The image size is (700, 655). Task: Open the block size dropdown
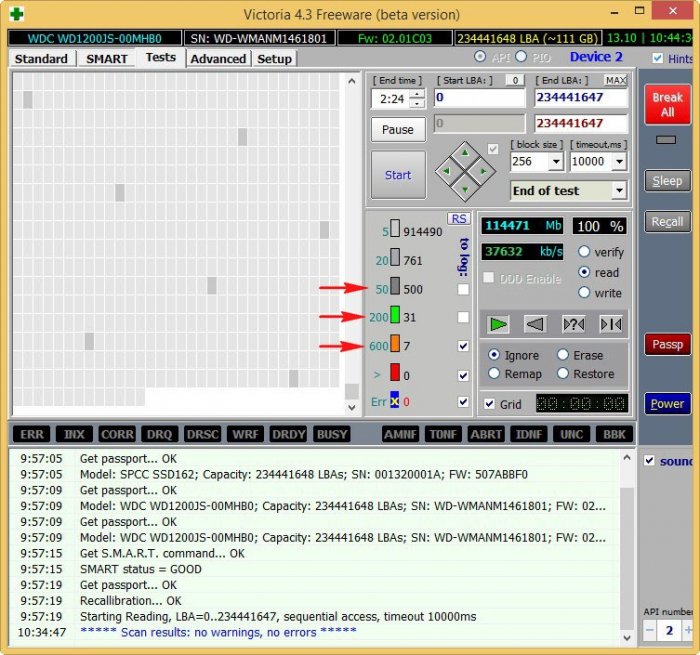click(x=556, y=162)
